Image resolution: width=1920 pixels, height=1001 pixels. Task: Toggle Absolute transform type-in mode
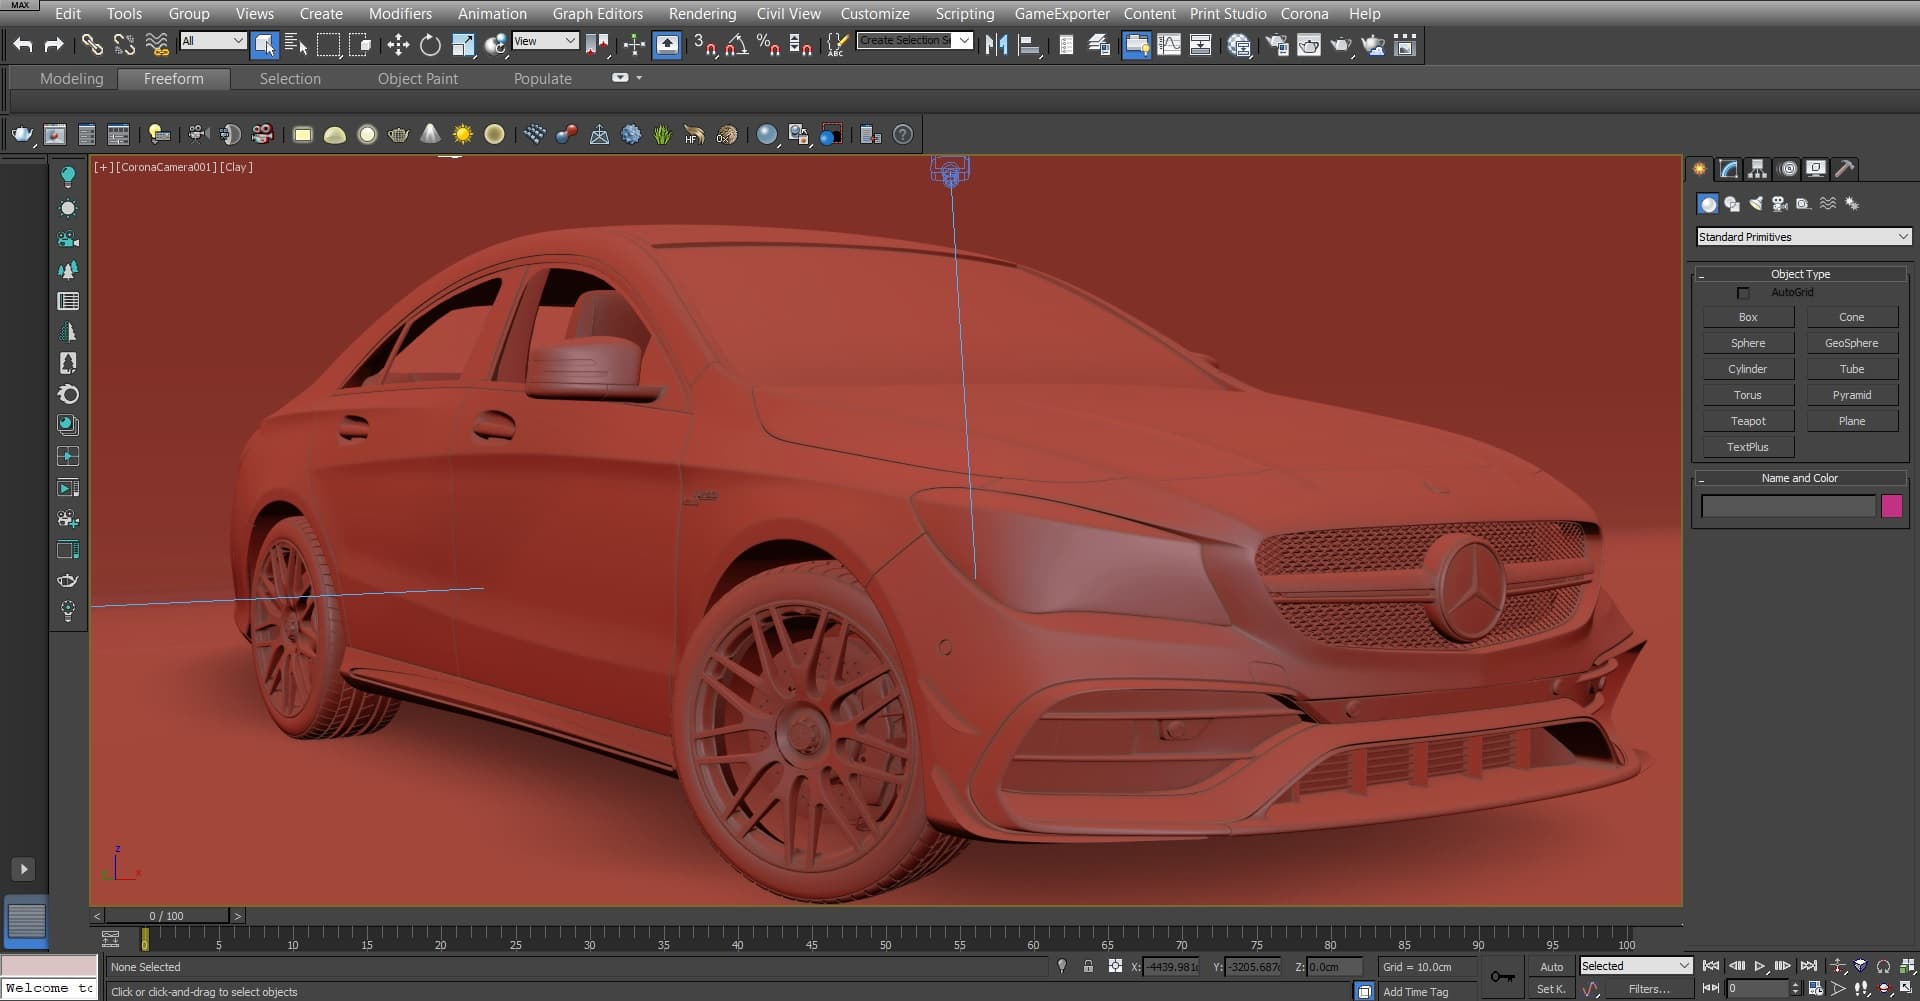(x=1115, y=966)
